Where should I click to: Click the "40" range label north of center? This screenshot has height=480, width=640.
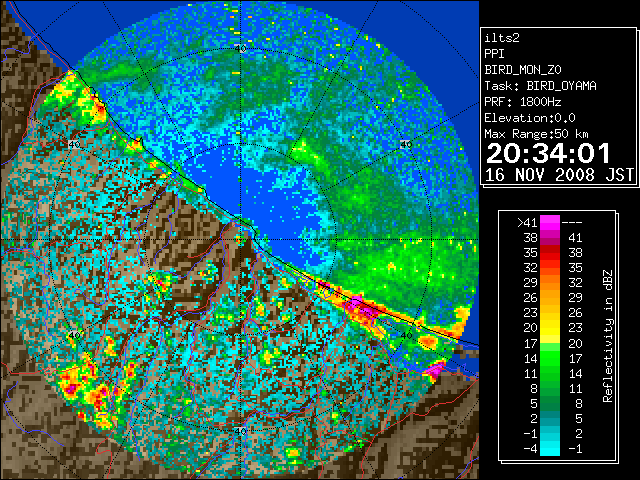(x=240, y=49)
